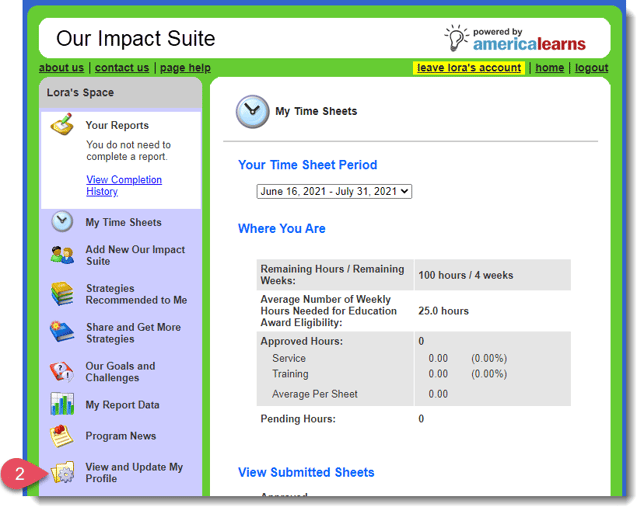Screen dimensions: 644x514
Task: Click the Program News icon
Action: click(62, 436)
